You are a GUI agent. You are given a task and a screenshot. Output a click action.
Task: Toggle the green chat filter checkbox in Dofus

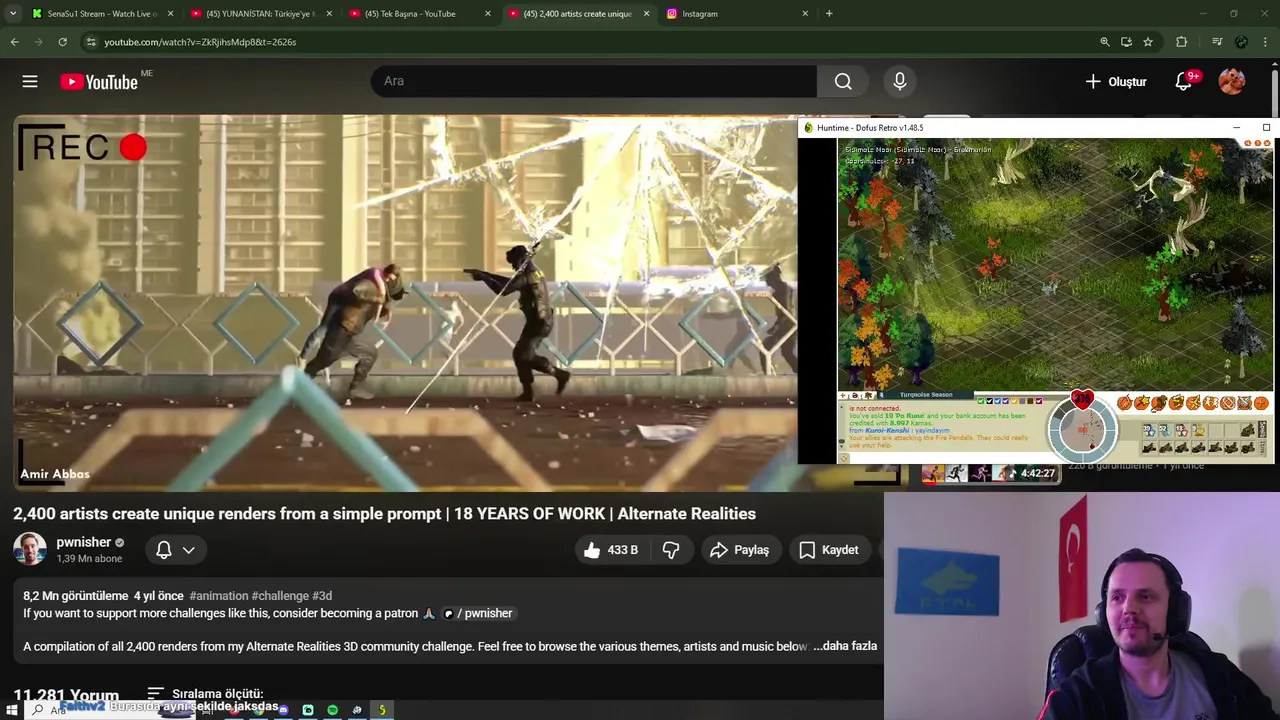(x=981, y=401)
